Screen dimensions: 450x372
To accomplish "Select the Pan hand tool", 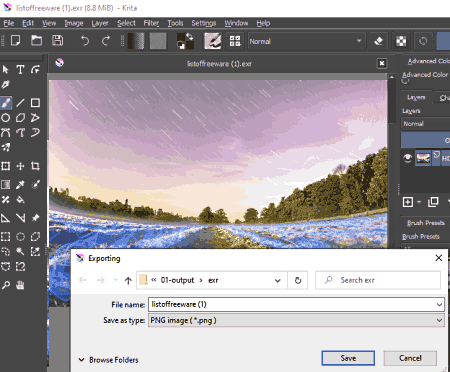I will tap(20, 285).
